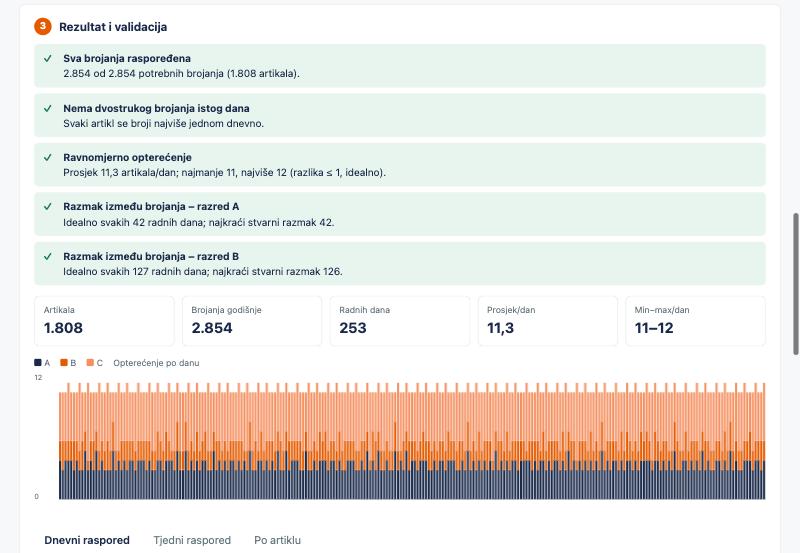Open the Tjedni raspored tab
The height and width of the screenshot is (553, 800).
(x=192, y=540)
